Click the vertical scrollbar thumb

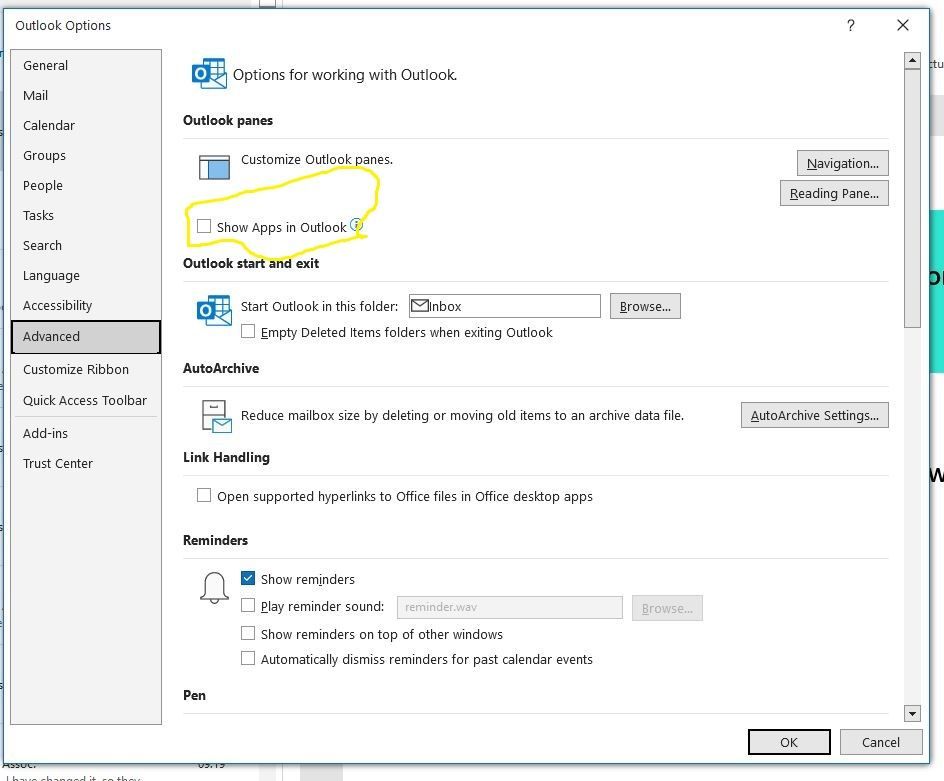[912, 198]
